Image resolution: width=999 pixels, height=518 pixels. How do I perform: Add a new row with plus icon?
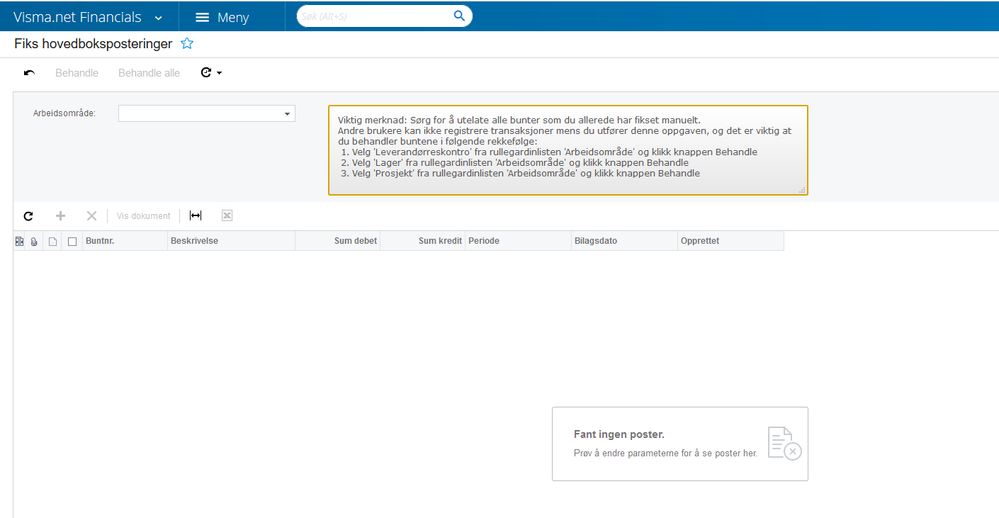pos(61,216)
